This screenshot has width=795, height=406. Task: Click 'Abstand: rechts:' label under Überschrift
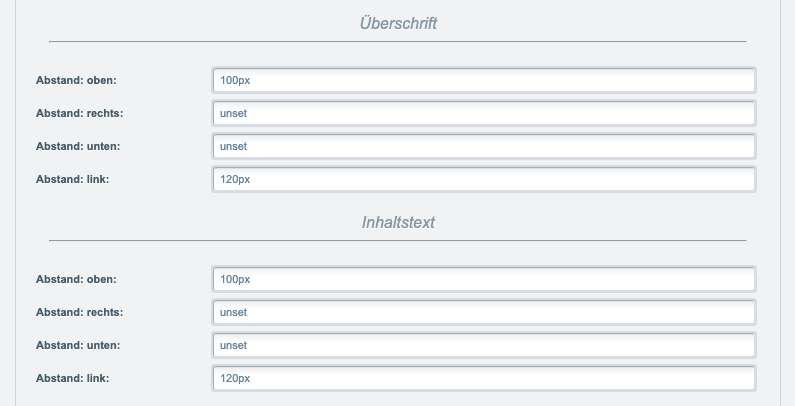80,113
